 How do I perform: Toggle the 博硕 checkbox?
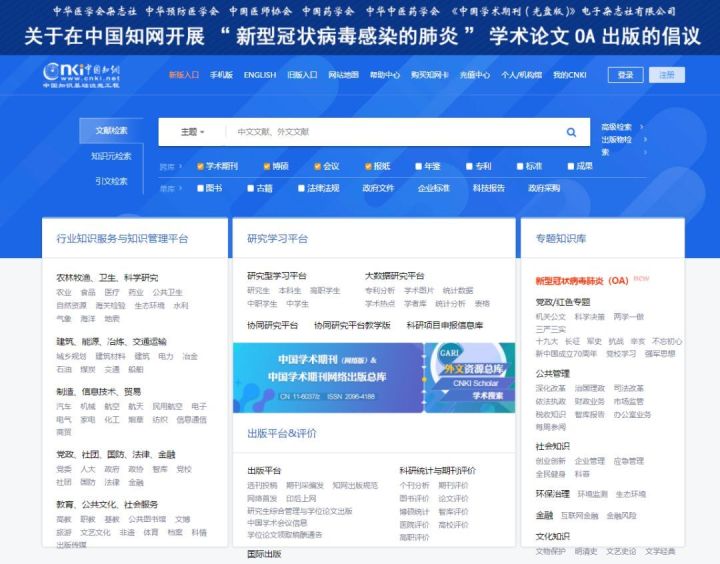[267, 166]
